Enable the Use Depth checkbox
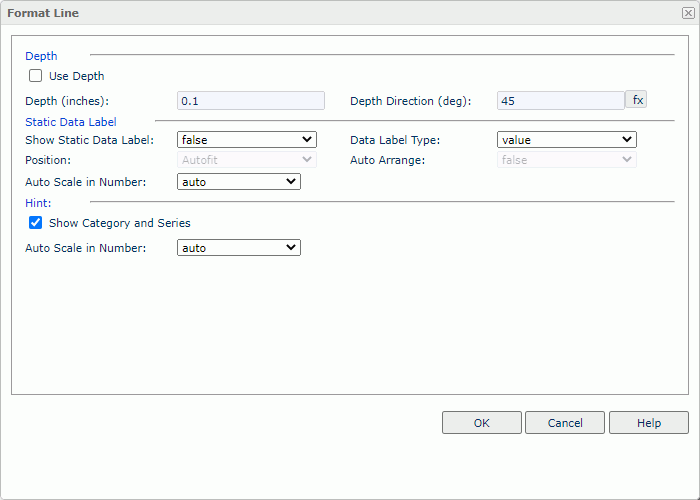Viewport: 700px width, 500px height. pyautogui.click(x=36, y=76)
